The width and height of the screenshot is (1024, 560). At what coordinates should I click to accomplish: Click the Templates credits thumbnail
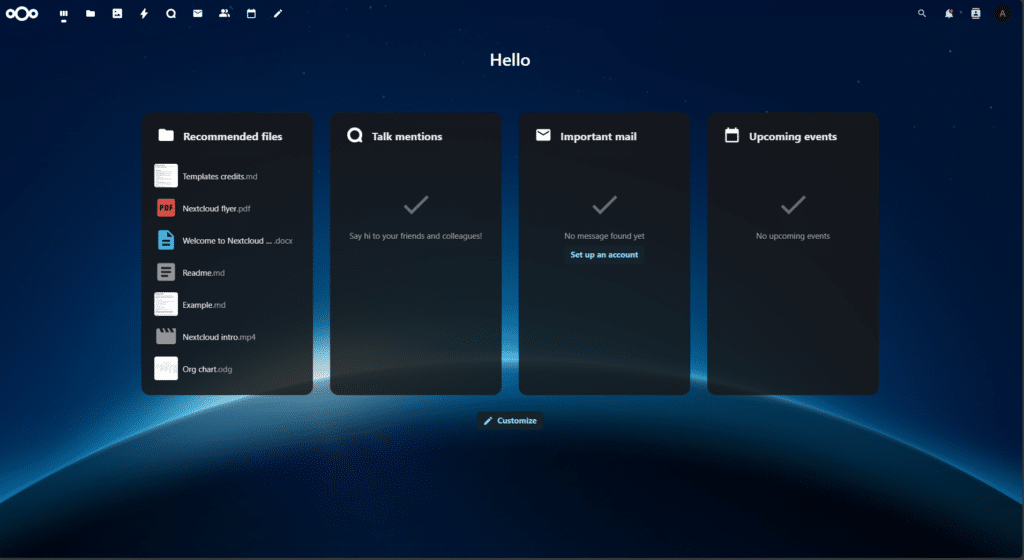(x=166, y=176)
